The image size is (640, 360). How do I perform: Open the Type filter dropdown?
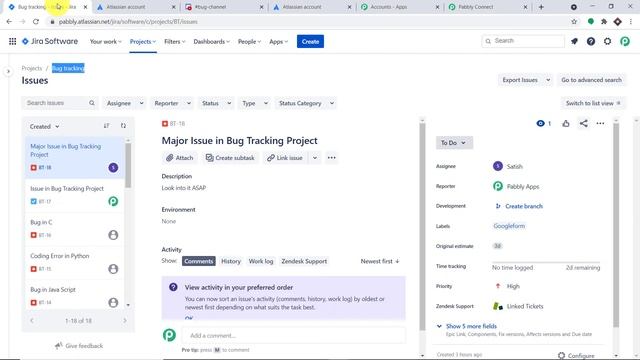(x=254, y=103)
